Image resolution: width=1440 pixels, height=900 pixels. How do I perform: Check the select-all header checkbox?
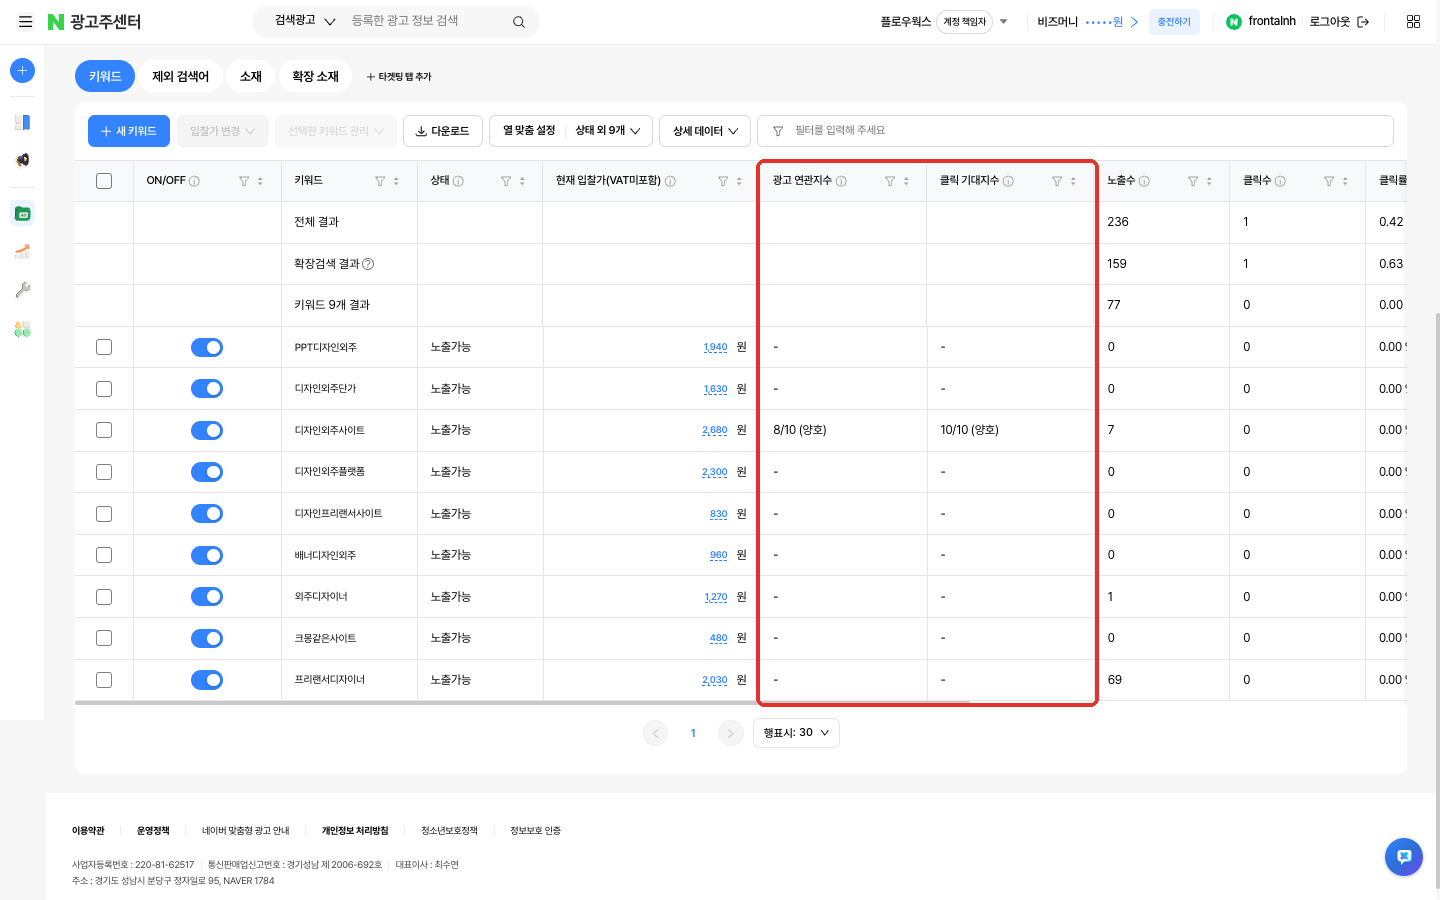(x=104, y=181)
